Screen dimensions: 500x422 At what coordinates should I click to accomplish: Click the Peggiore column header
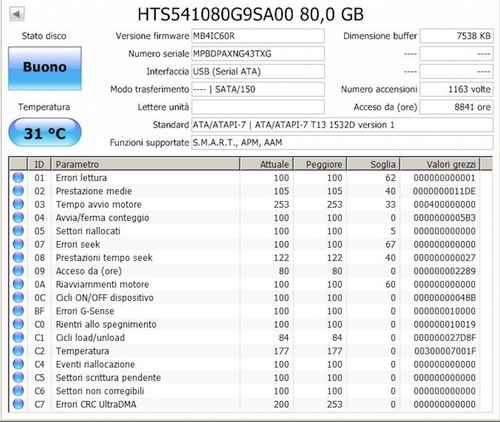(320, 164)
